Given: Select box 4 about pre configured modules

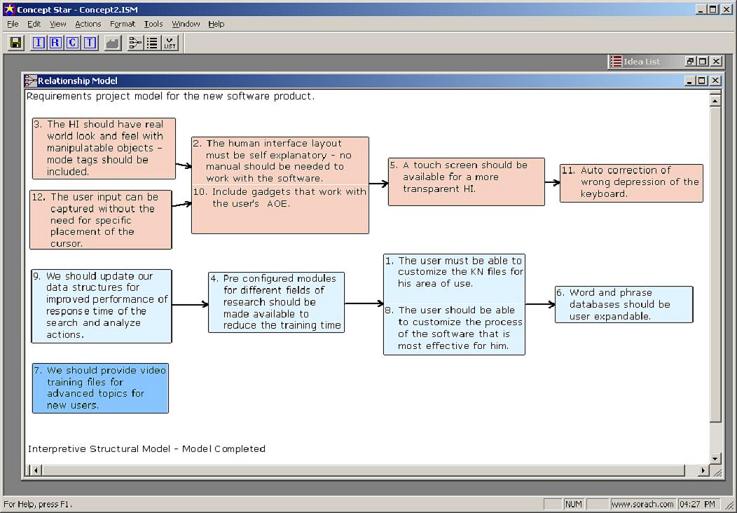Looking at the screenshot, I should click(x=276, y=302).
